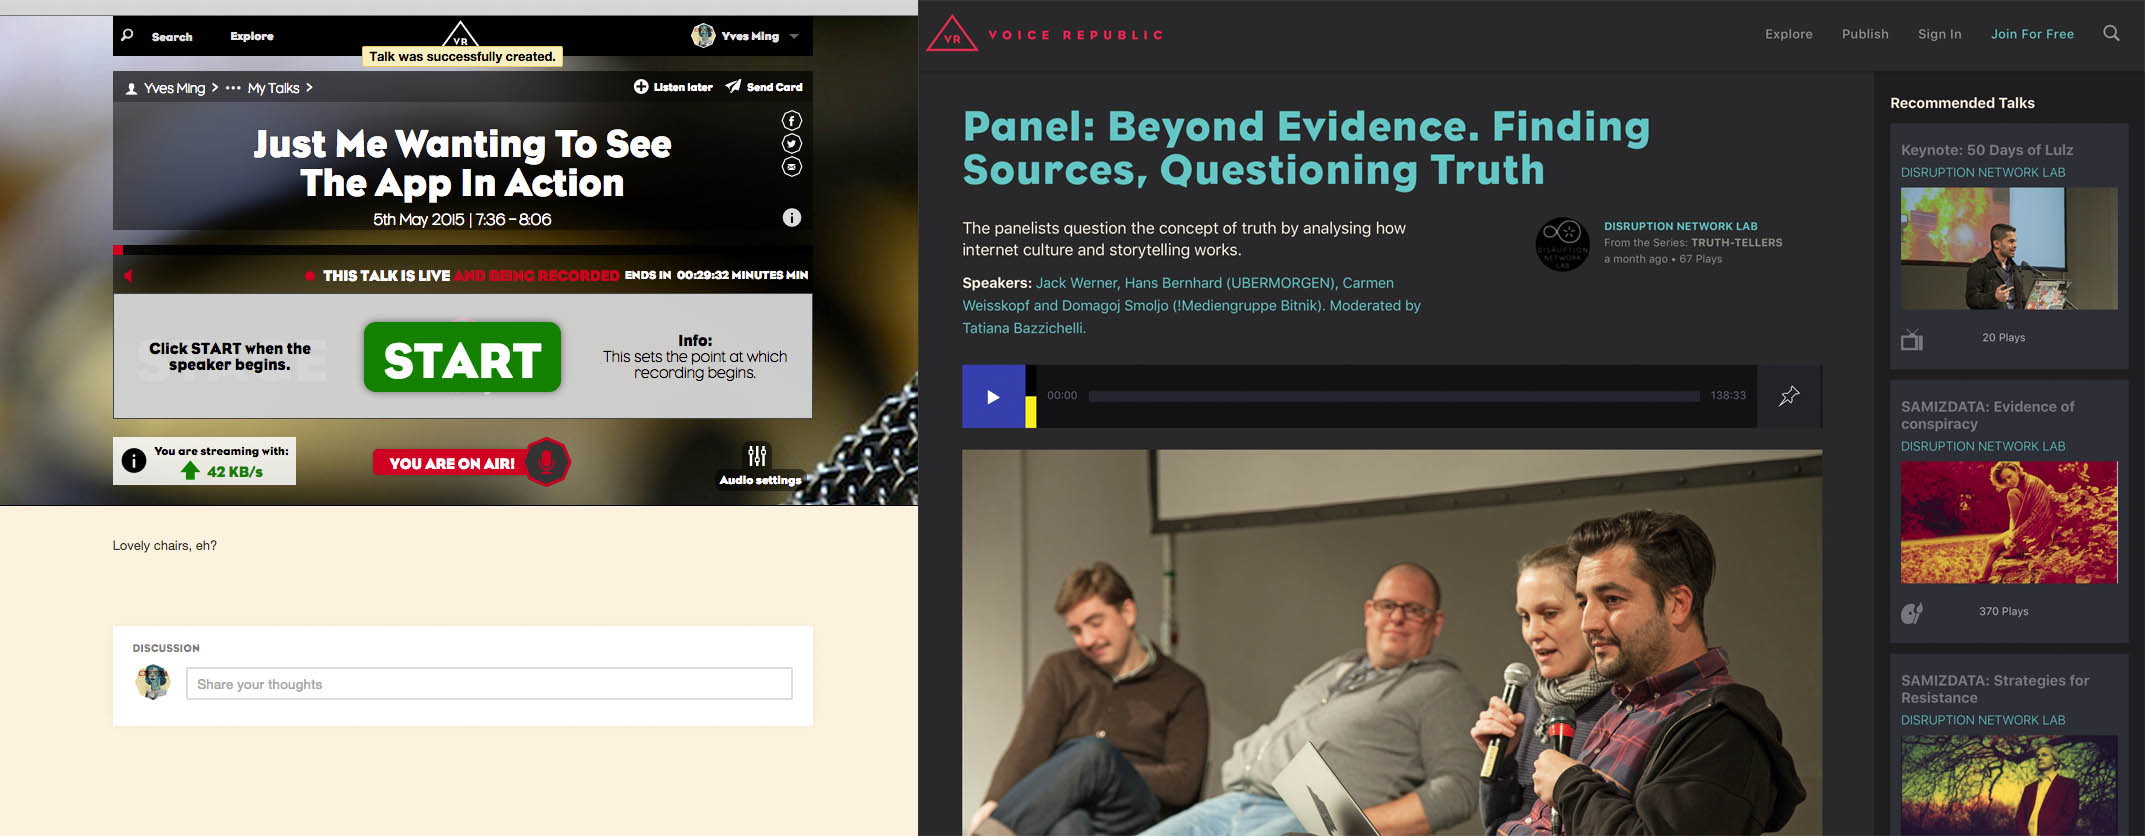Click the Listen later plus icon
Image resolution: width=2145 pixels, height=836 pixels.
(641, 87)
